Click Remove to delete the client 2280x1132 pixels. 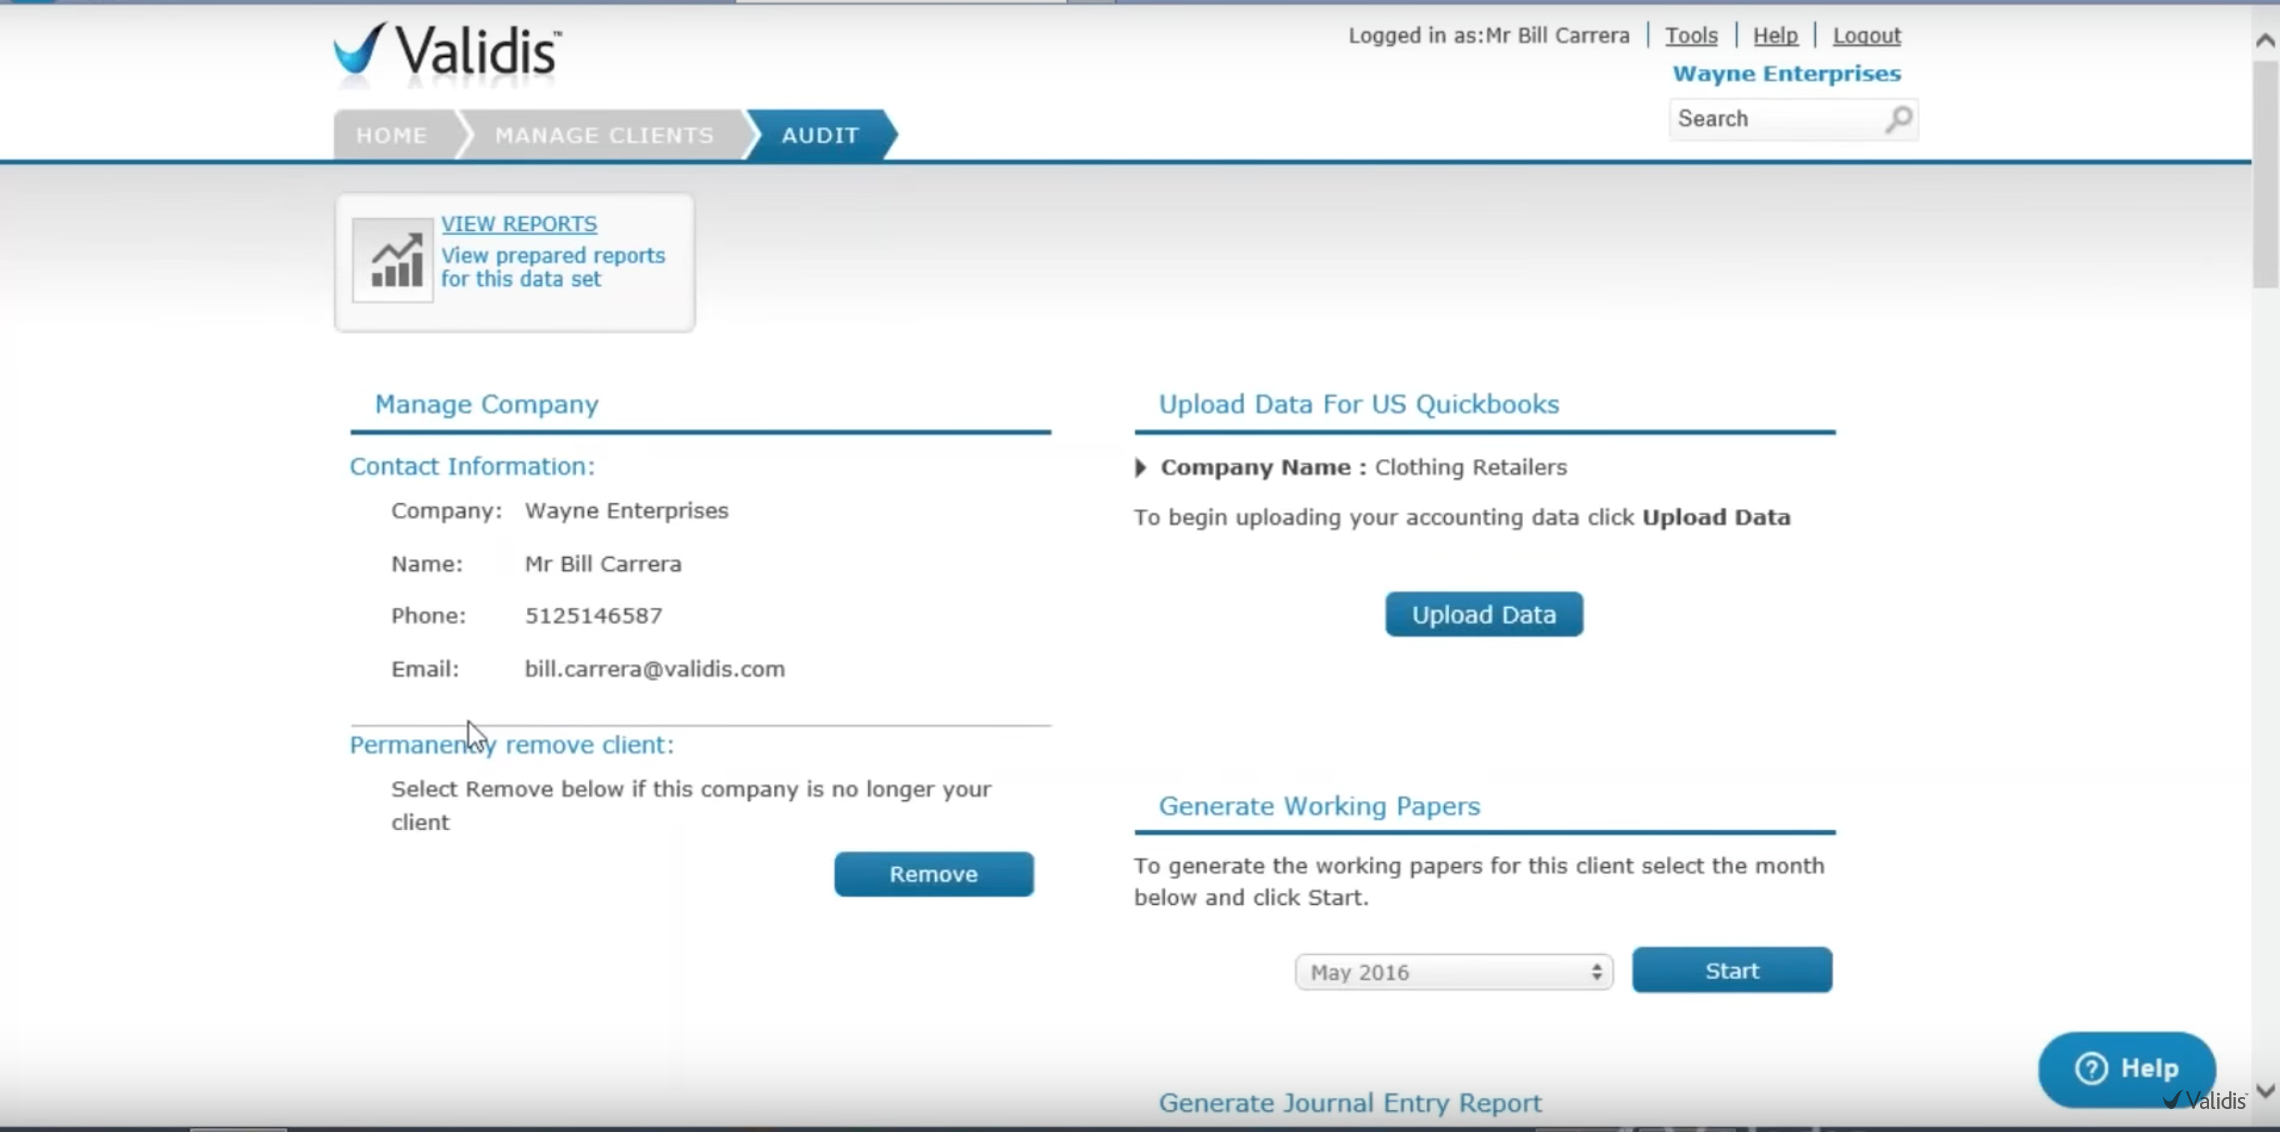click(x=933, y=873)
